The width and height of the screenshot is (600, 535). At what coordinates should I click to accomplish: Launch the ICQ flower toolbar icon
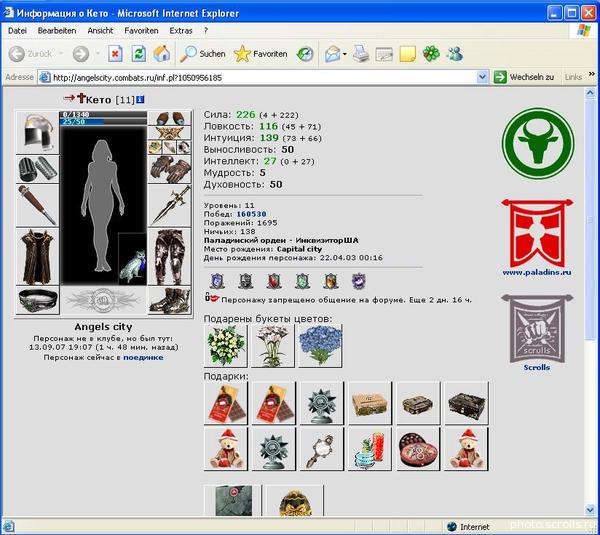[x=431, y=54]
